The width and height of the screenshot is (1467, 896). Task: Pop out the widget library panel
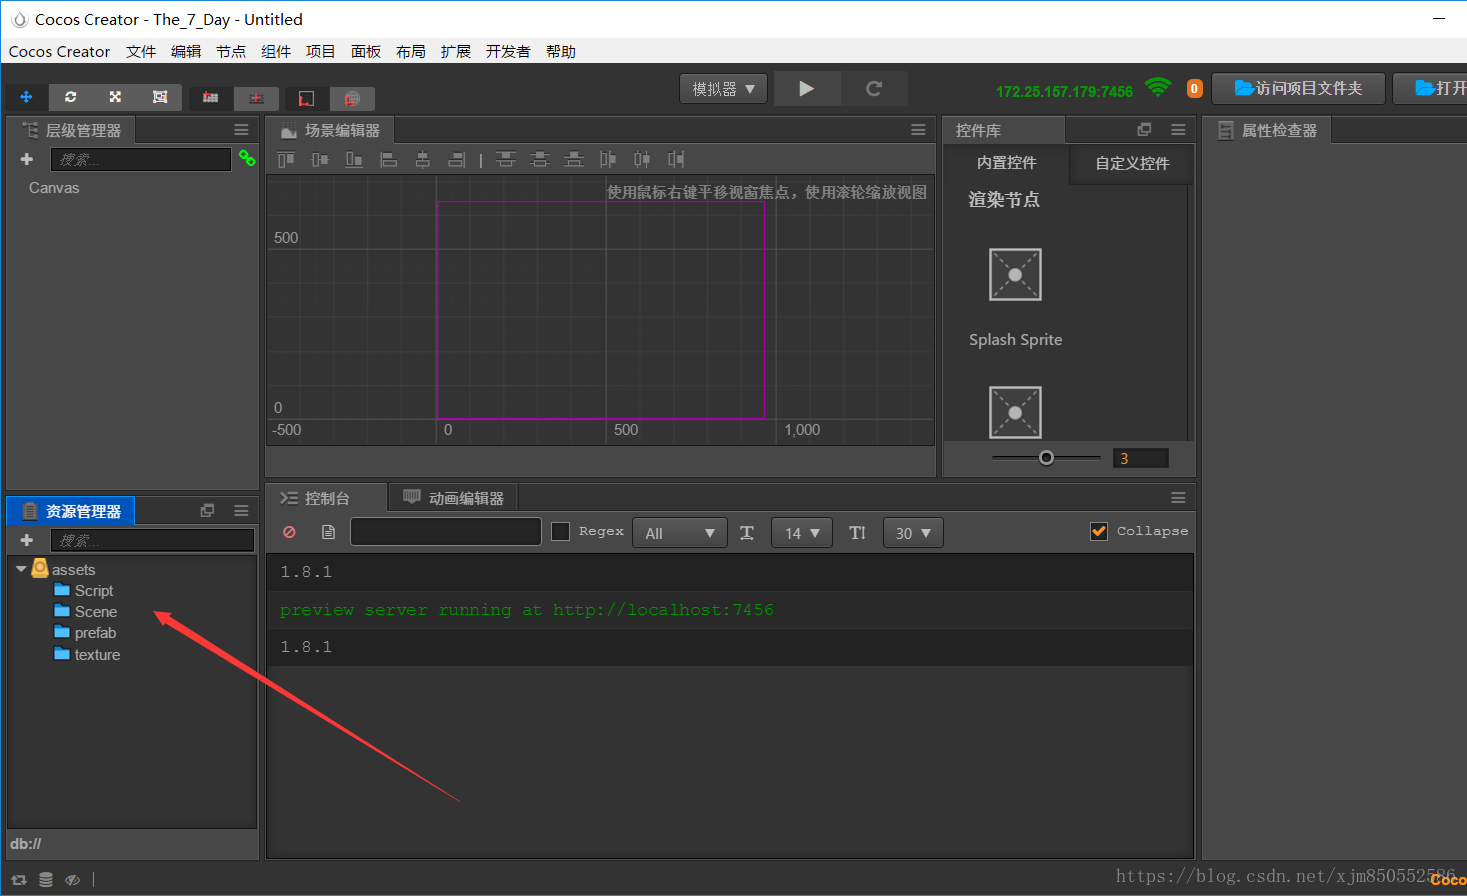[x=1144, y=130]
